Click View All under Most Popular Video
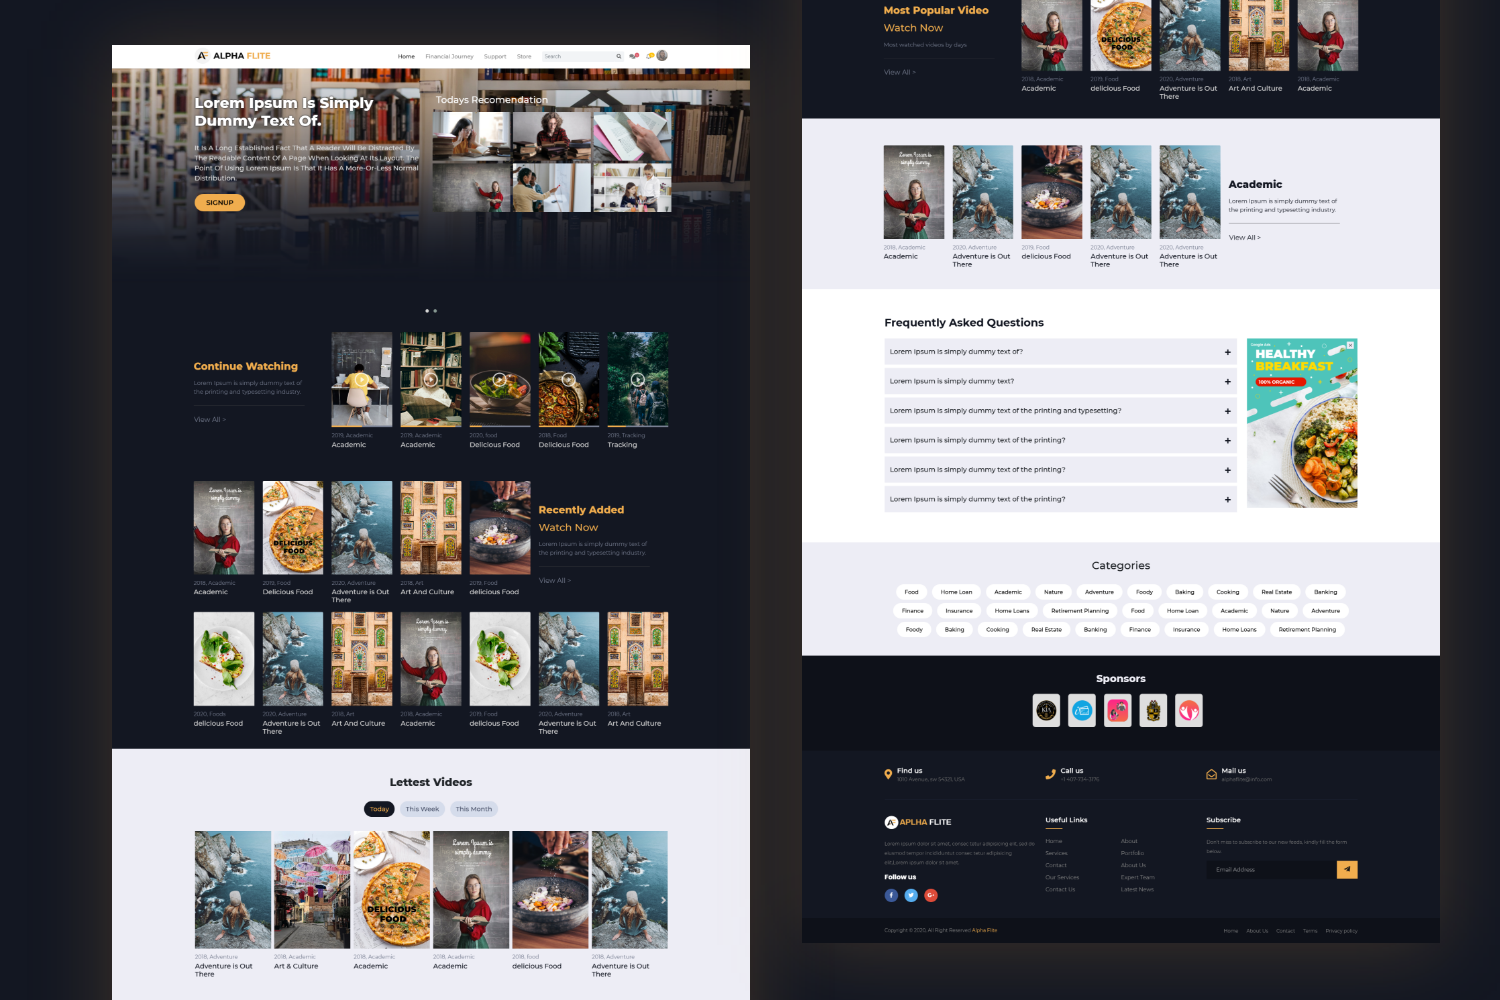This screenshot has height=1000, width=1500. (x=900, y=72)
